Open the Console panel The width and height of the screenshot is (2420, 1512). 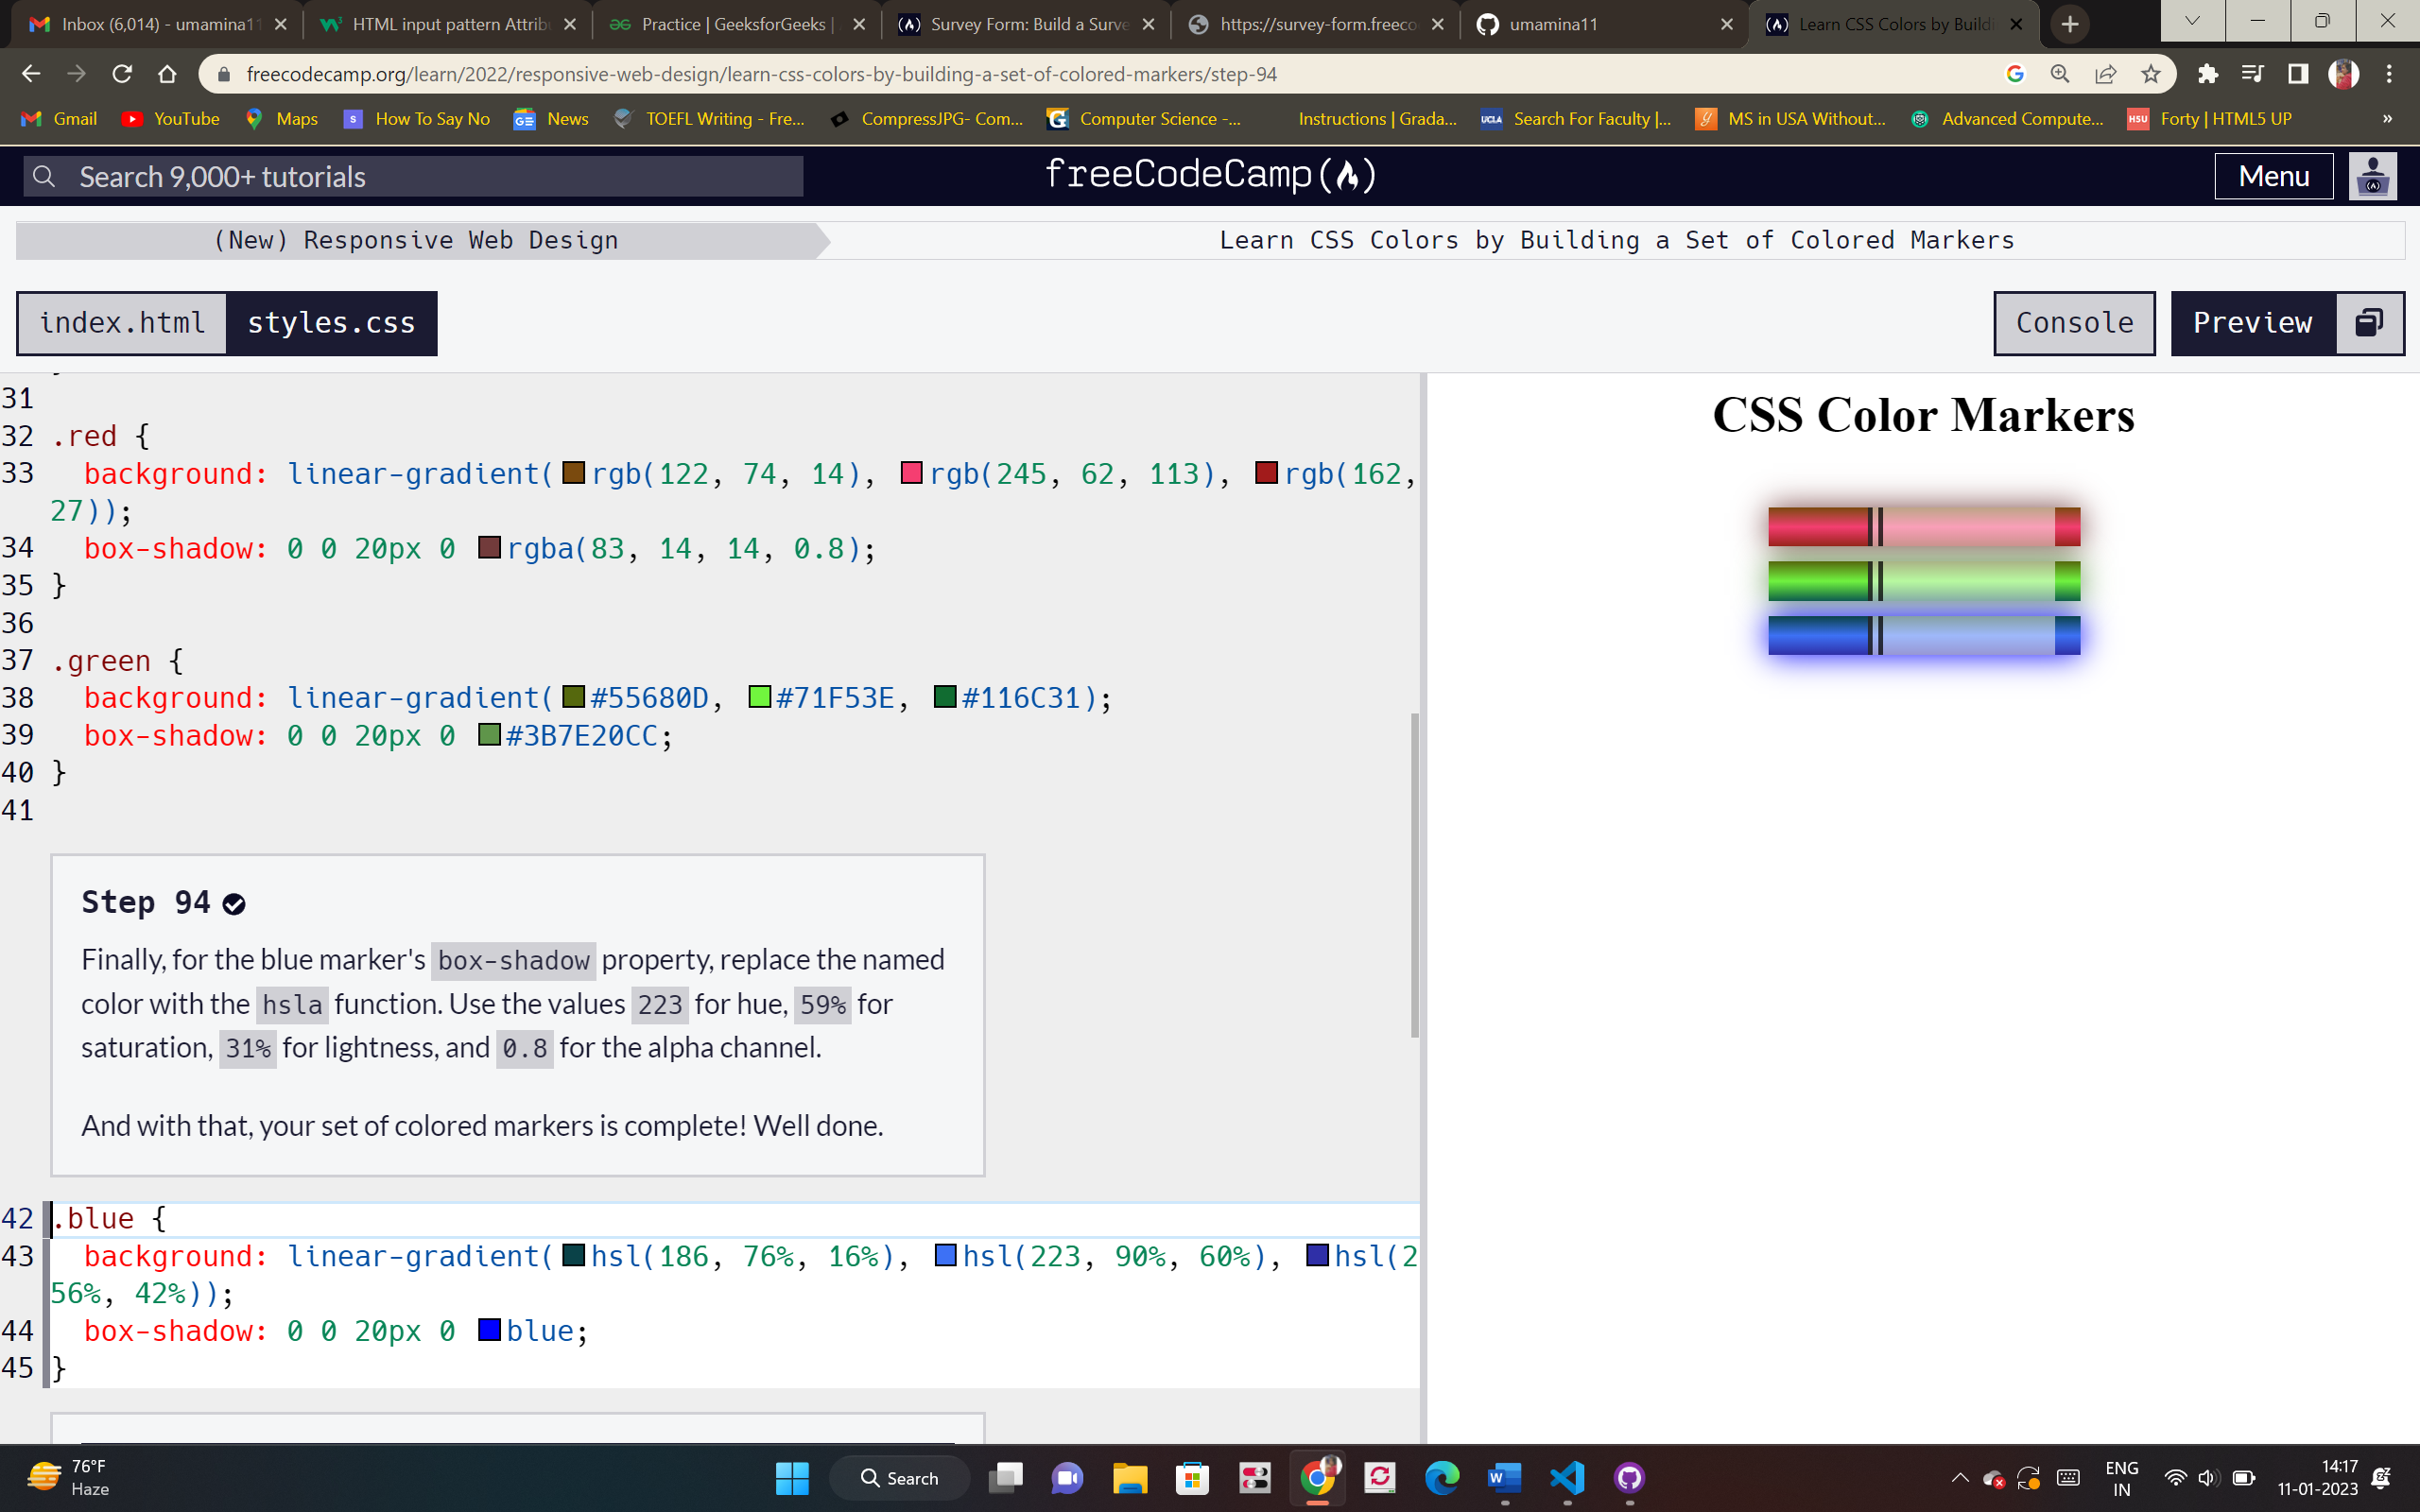pyautogui.click(x=2073, y=322)
